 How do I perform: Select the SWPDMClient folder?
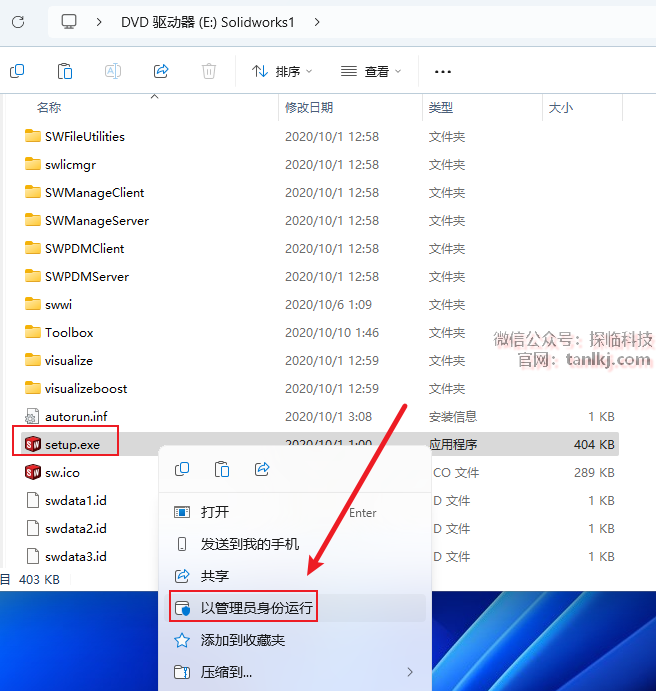[x=85, y=249]
